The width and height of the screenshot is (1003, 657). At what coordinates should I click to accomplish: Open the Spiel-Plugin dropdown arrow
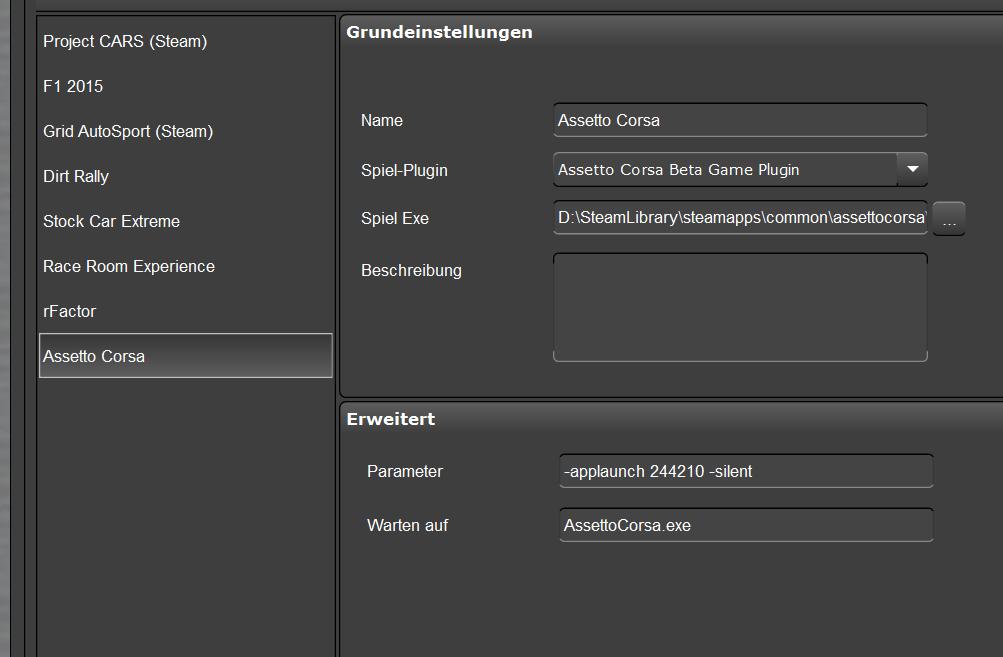[913, 170]
